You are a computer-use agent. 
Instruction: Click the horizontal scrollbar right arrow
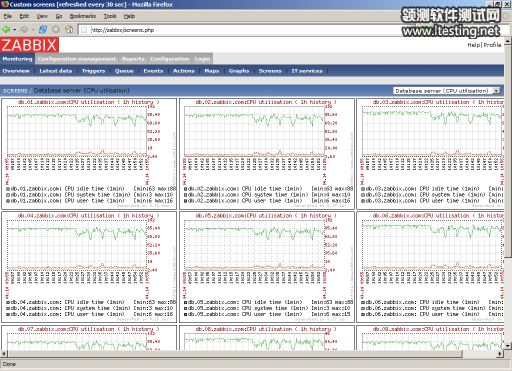click(500, 354)
